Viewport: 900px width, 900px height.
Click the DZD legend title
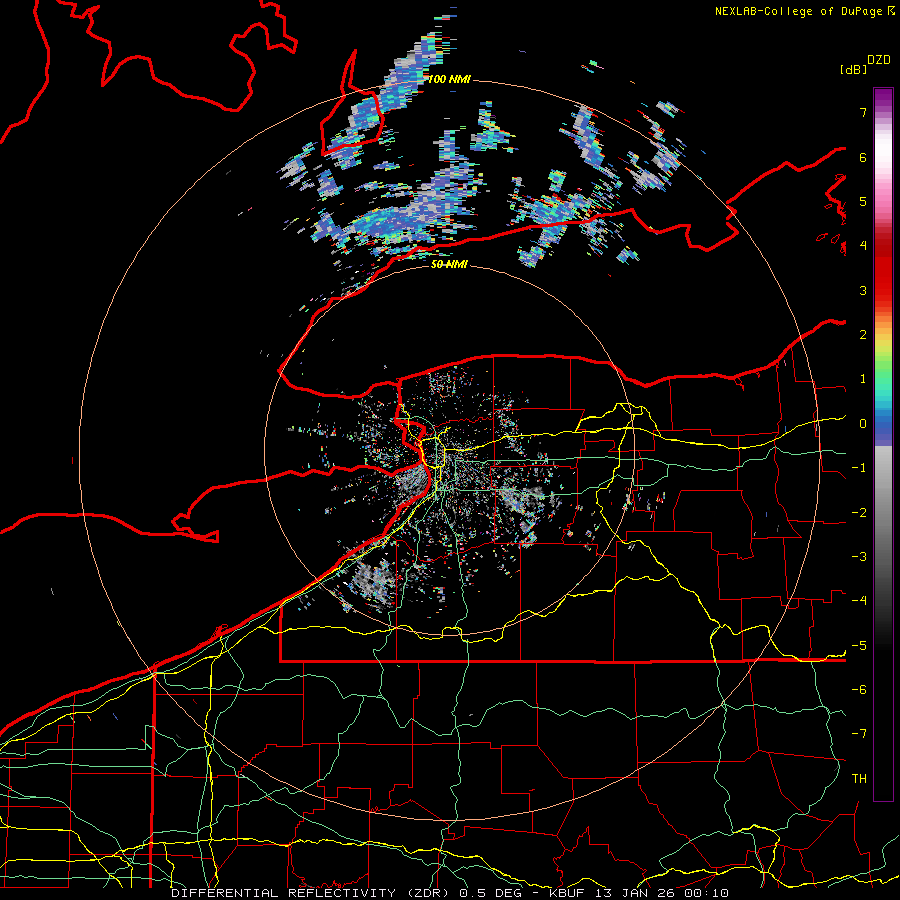click(879, 60)
